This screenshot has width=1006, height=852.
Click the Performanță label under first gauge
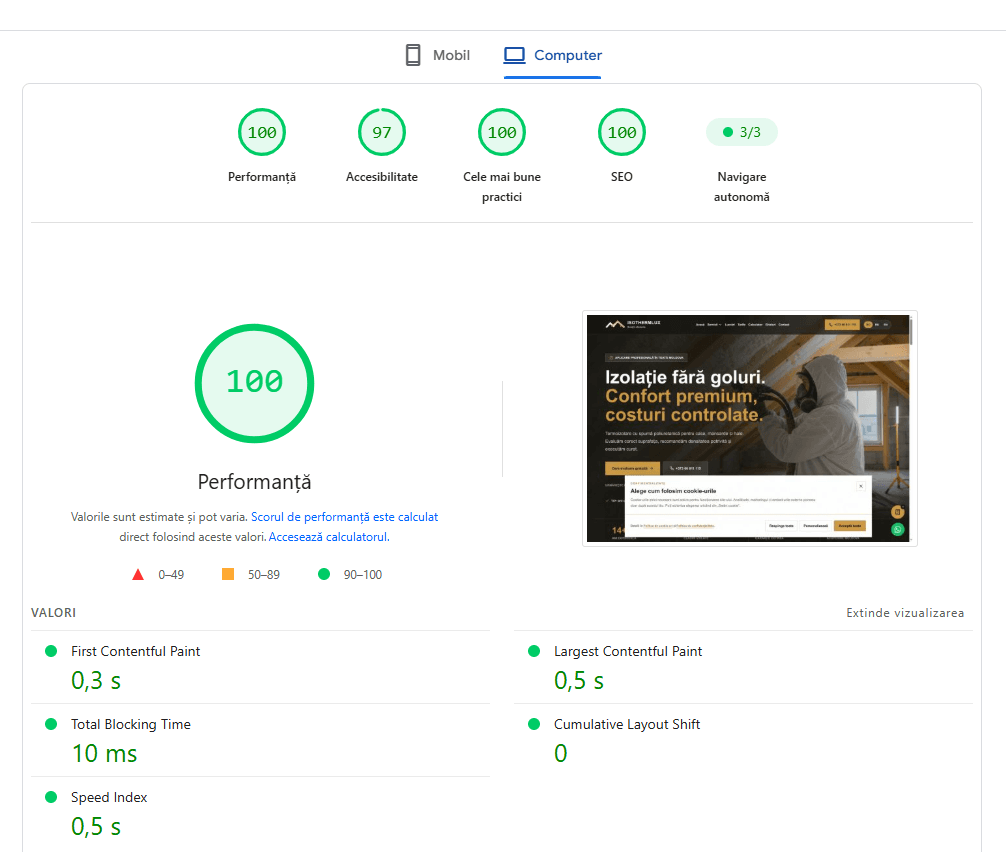pyautogui.click(x=262, y=177)
